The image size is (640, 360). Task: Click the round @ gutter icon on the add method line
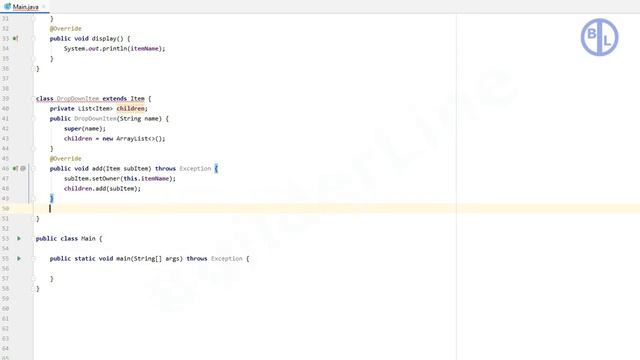tap(23, 168)
